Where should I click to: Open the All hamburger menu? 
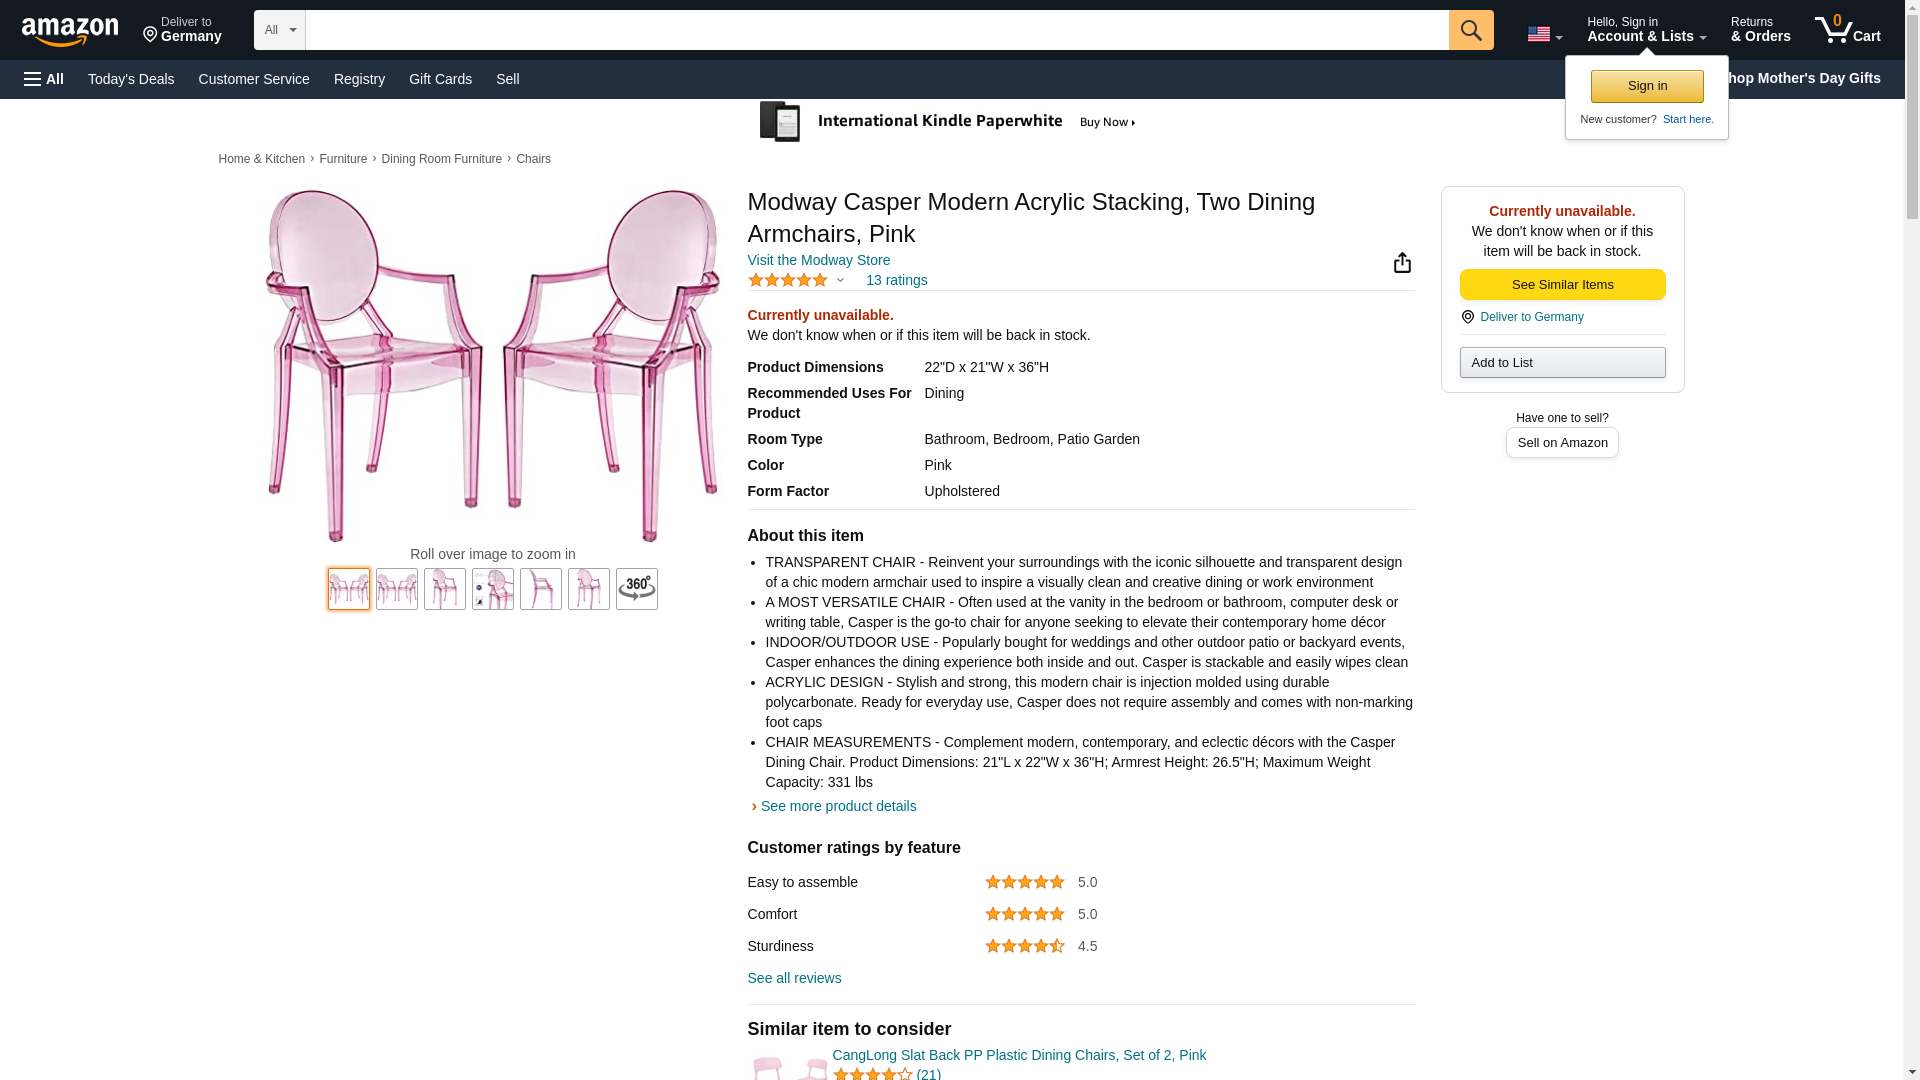(44, 79)
